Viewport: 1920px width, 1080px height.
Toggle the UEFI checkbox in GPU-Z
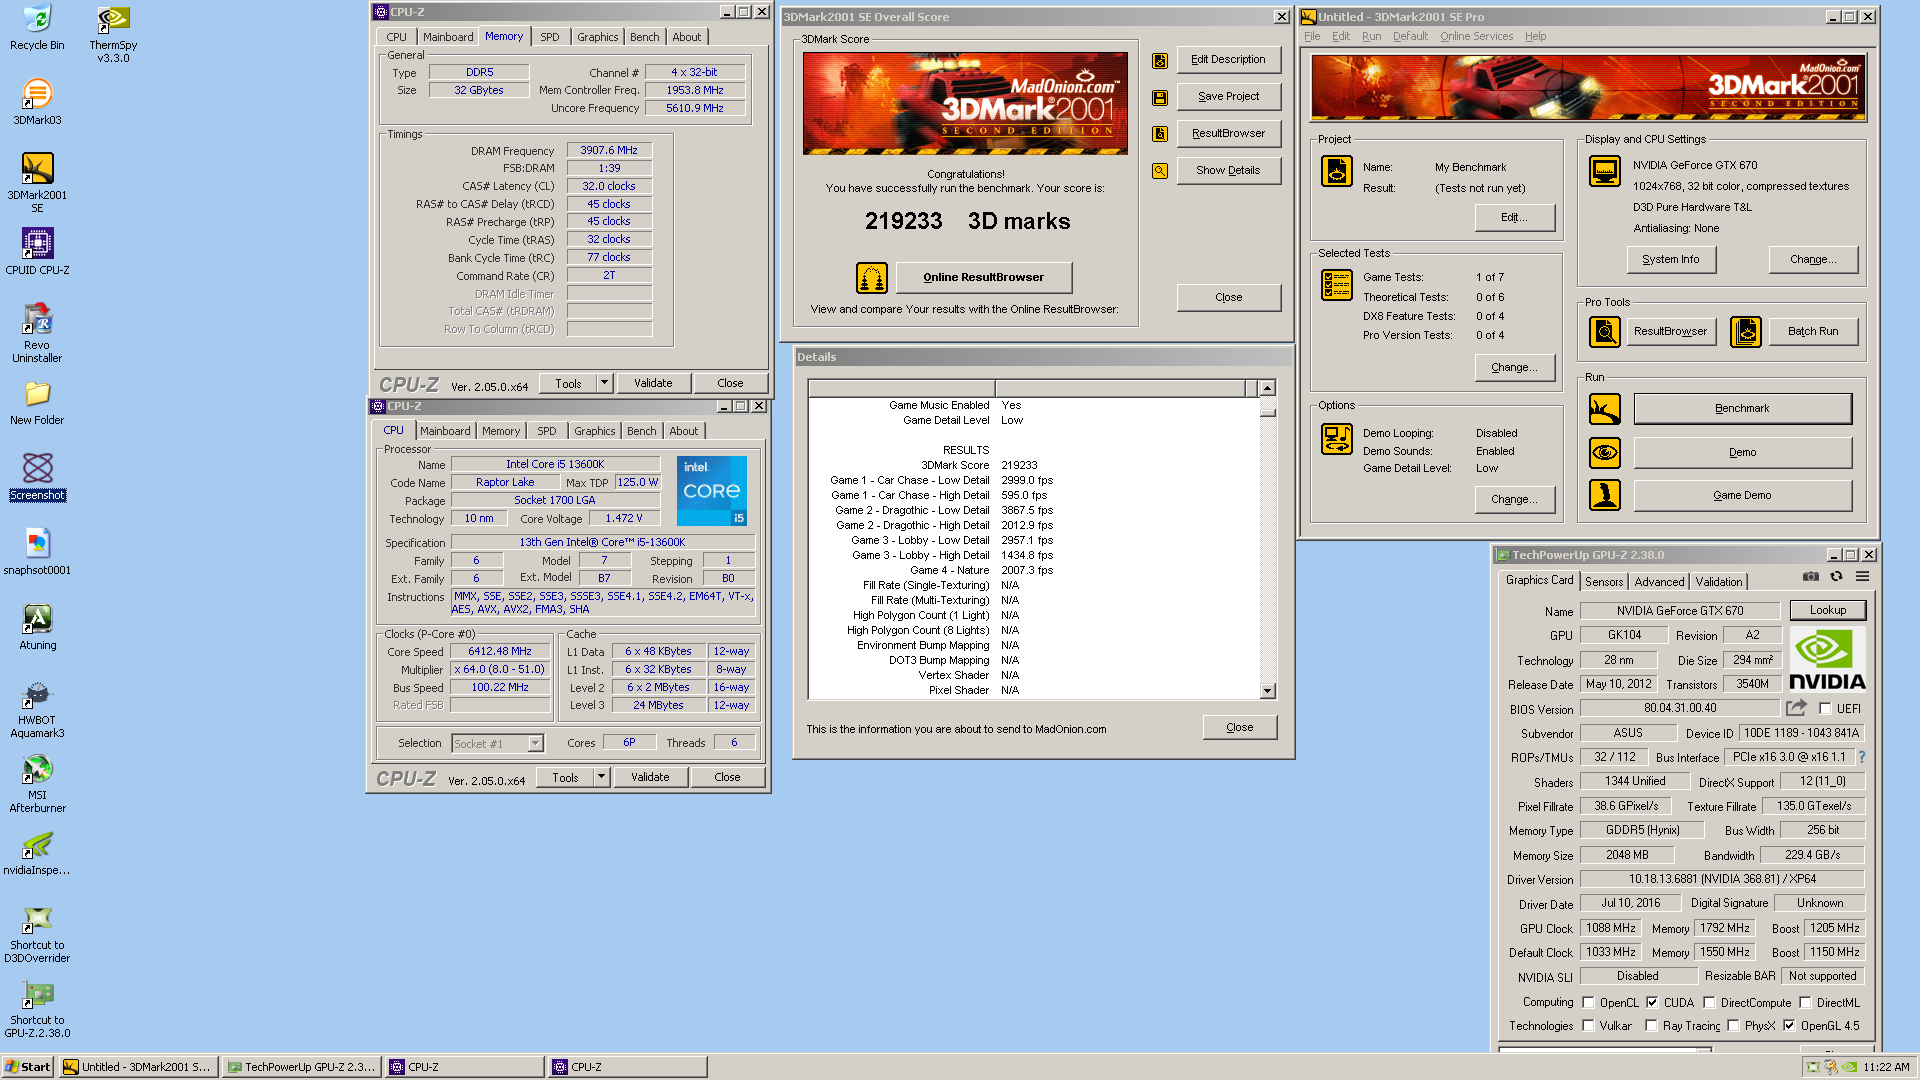click(x=1825, y=709)
